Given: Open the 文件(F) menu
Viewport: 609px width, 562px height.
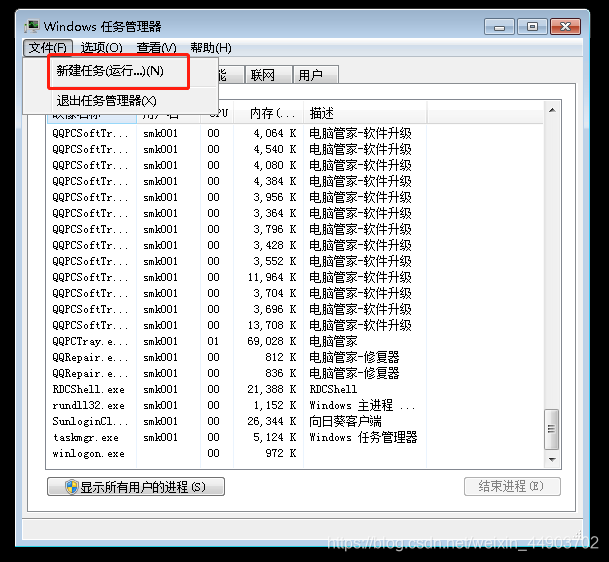Looking at the screenshot, I should (x=48, y=48).
